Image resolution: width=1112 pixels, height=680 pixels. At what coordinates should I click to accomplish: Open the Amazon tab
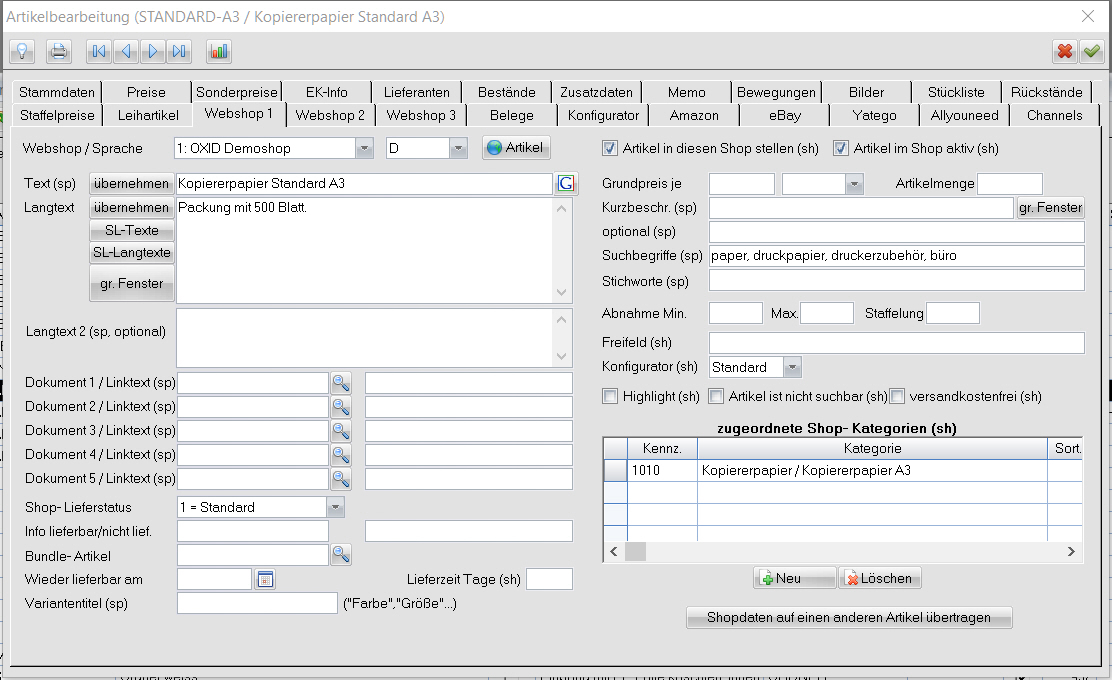[x=694, y=115]
